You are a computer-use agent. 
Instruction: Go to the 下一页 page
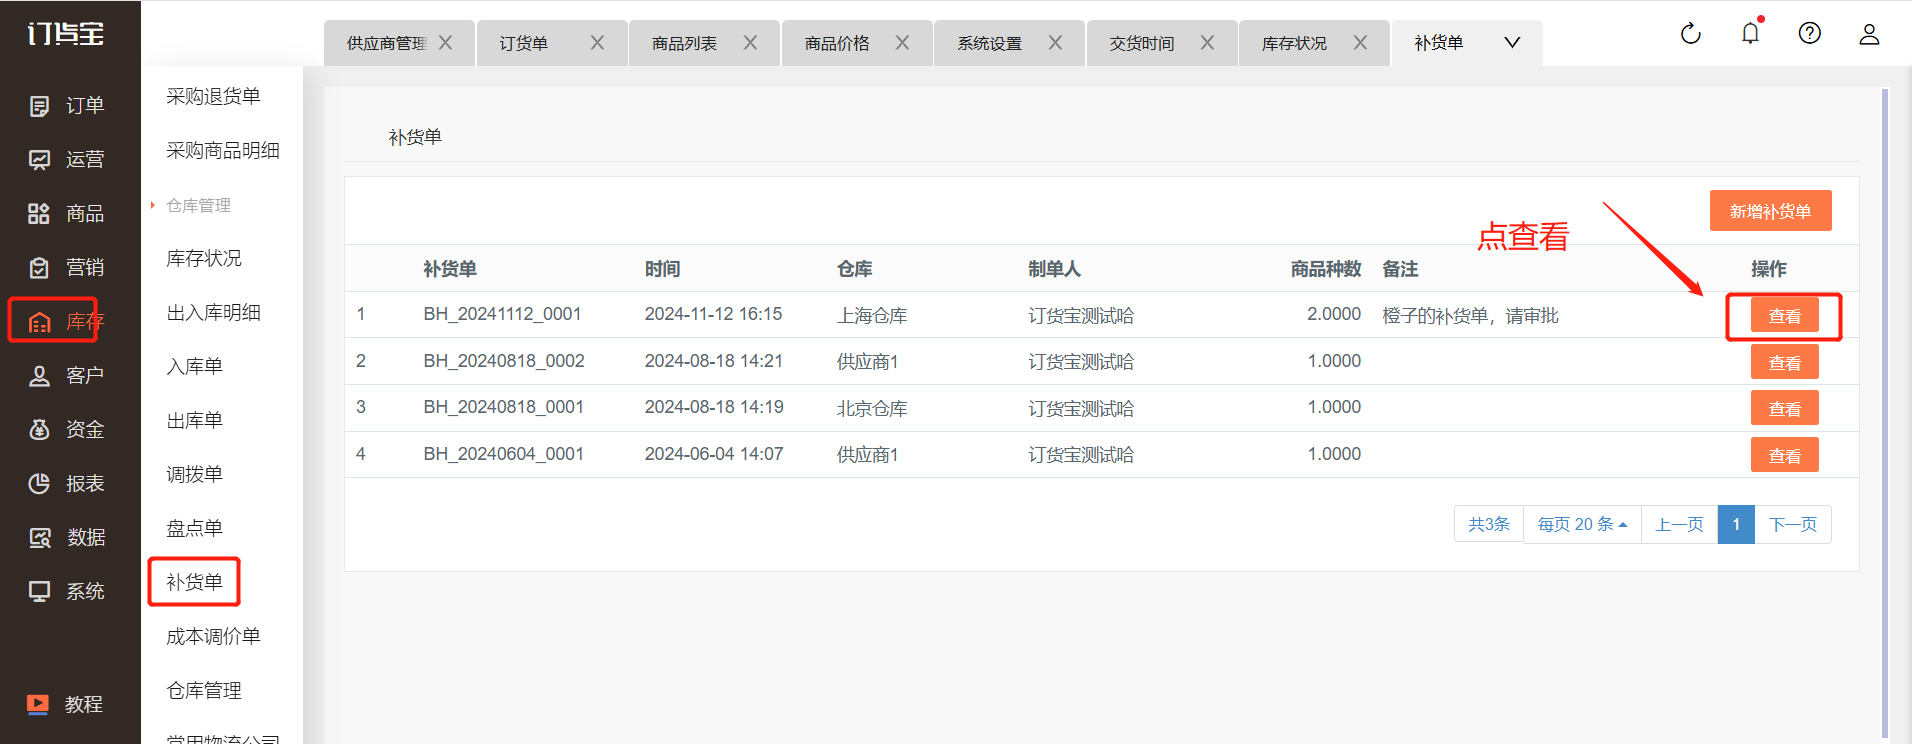[1792, 524]
